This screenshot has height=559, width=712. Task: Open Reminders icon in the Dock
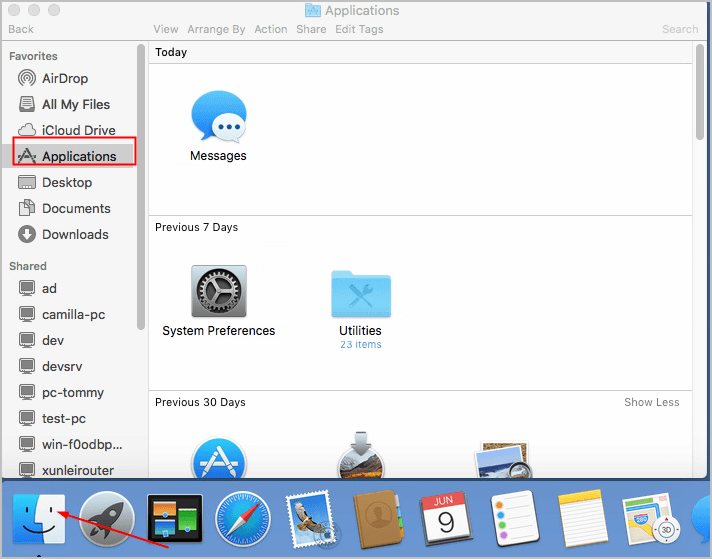[514, 519]
